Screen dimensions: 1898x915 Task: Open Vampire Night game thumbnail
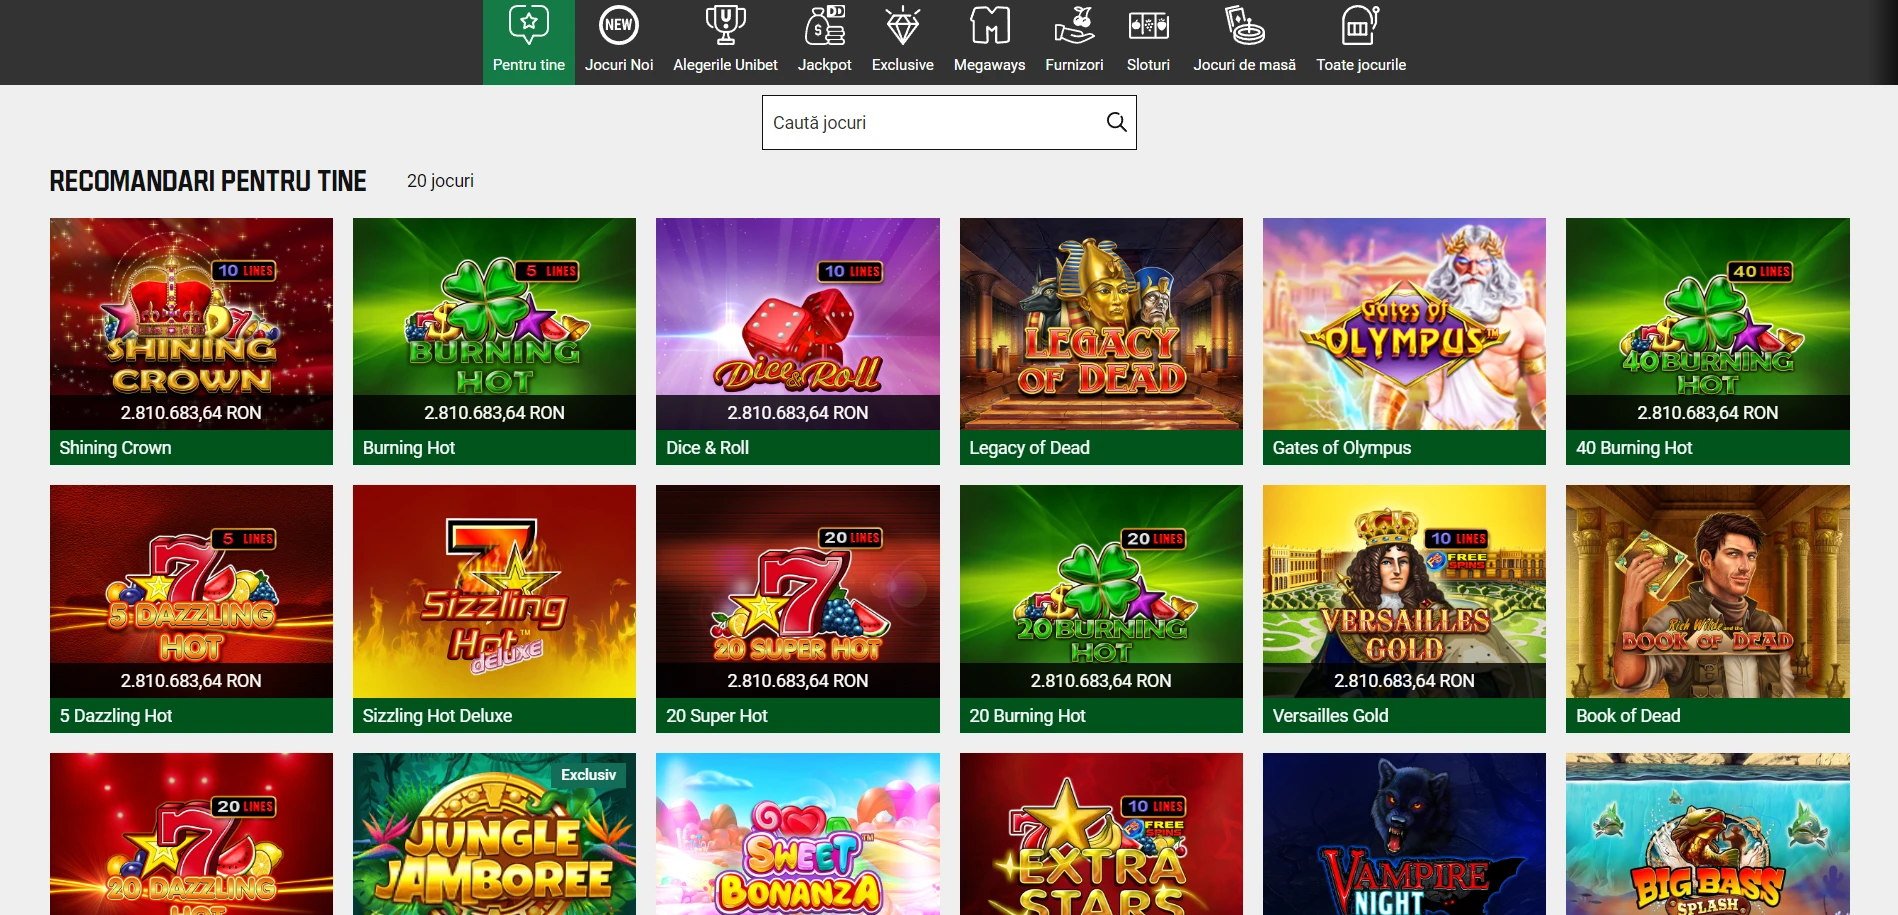(1404, 834)
